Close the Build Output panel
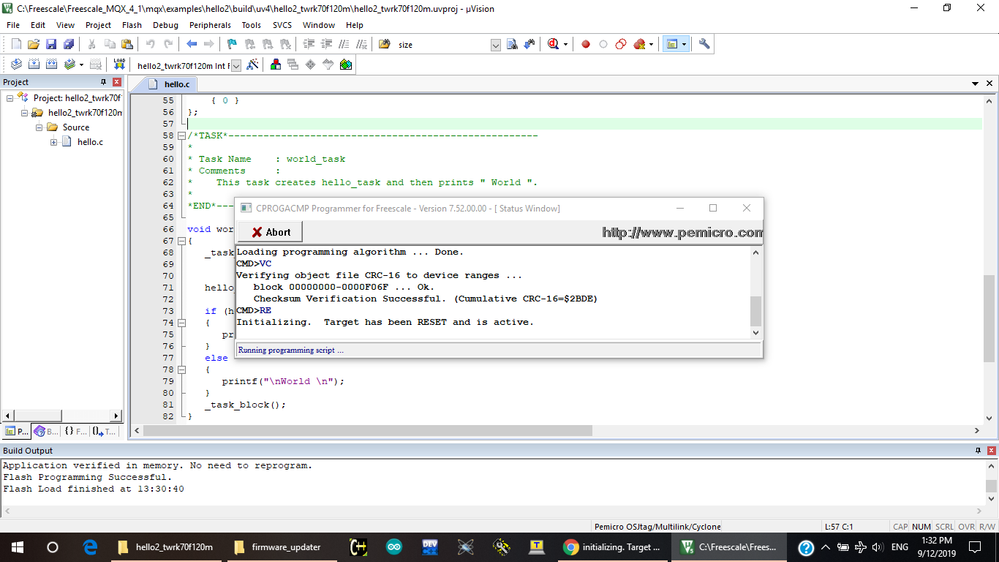 [x=991, y=450]
